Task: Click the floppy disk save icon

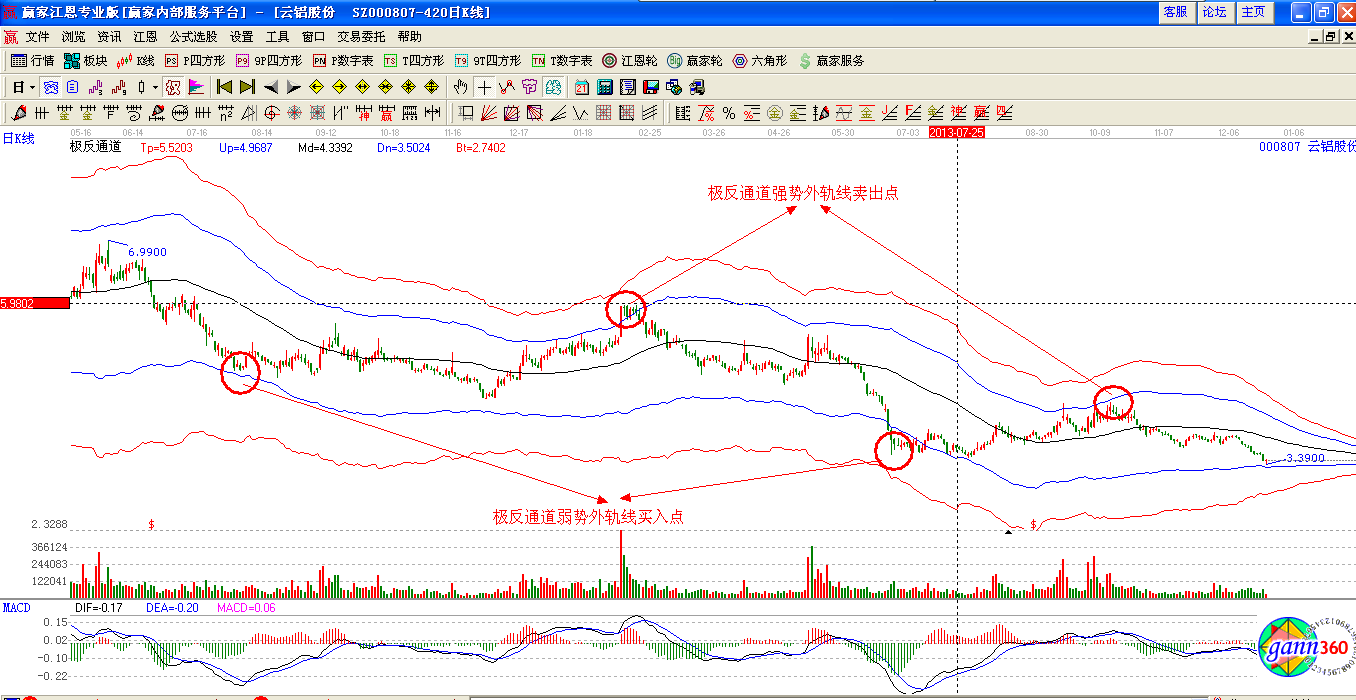Action: click(x=650, y=87)
